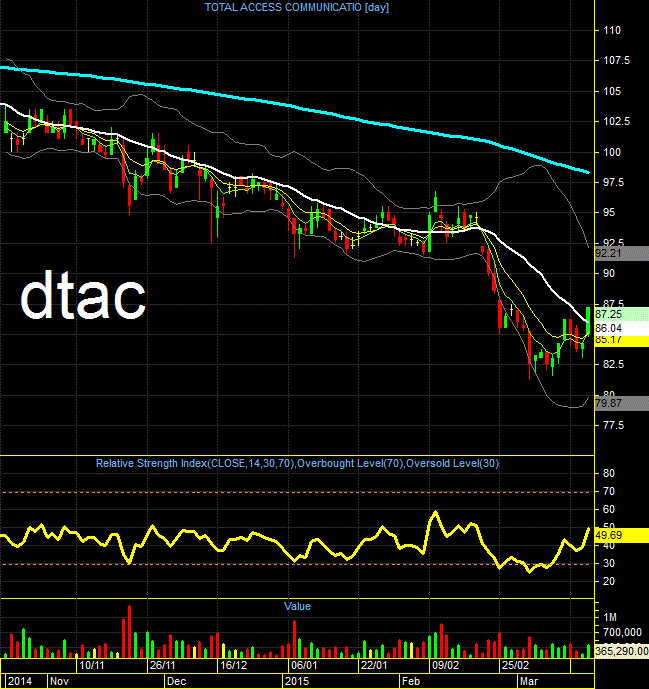Click the Feb month label on timeline
This screenshot has width=649, height=689.
click(x=411, y=681)
